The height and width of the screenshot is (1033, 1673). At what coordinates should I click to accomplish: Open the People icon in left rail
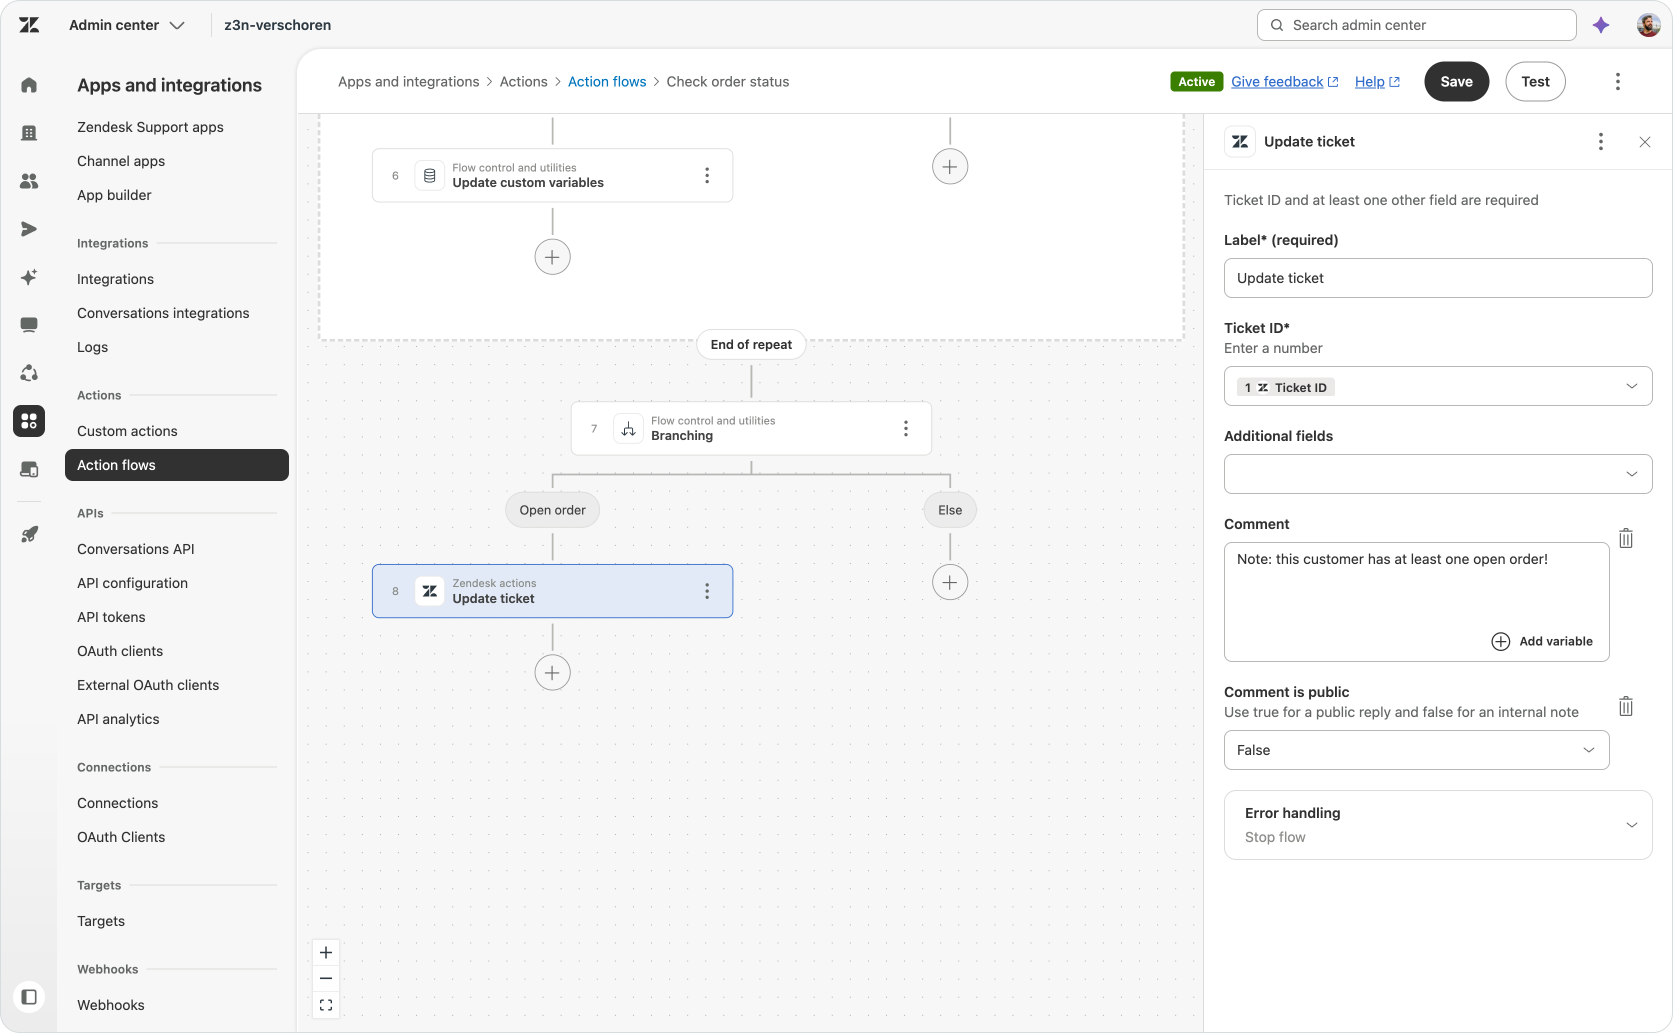(29, 181)
